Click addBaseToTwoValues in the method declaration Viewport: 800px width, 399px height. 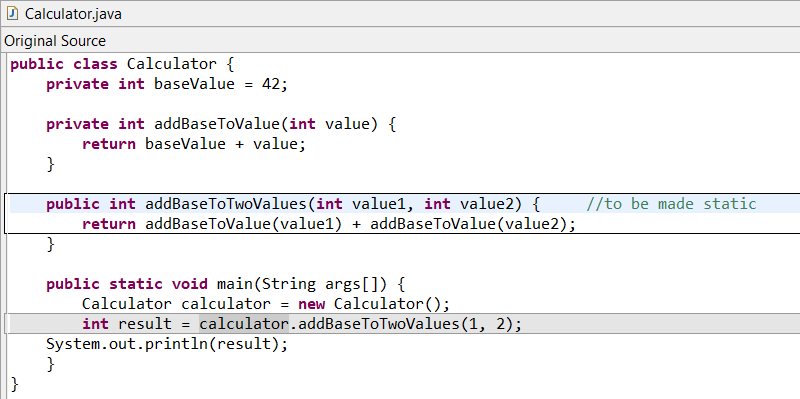point(226,204)
